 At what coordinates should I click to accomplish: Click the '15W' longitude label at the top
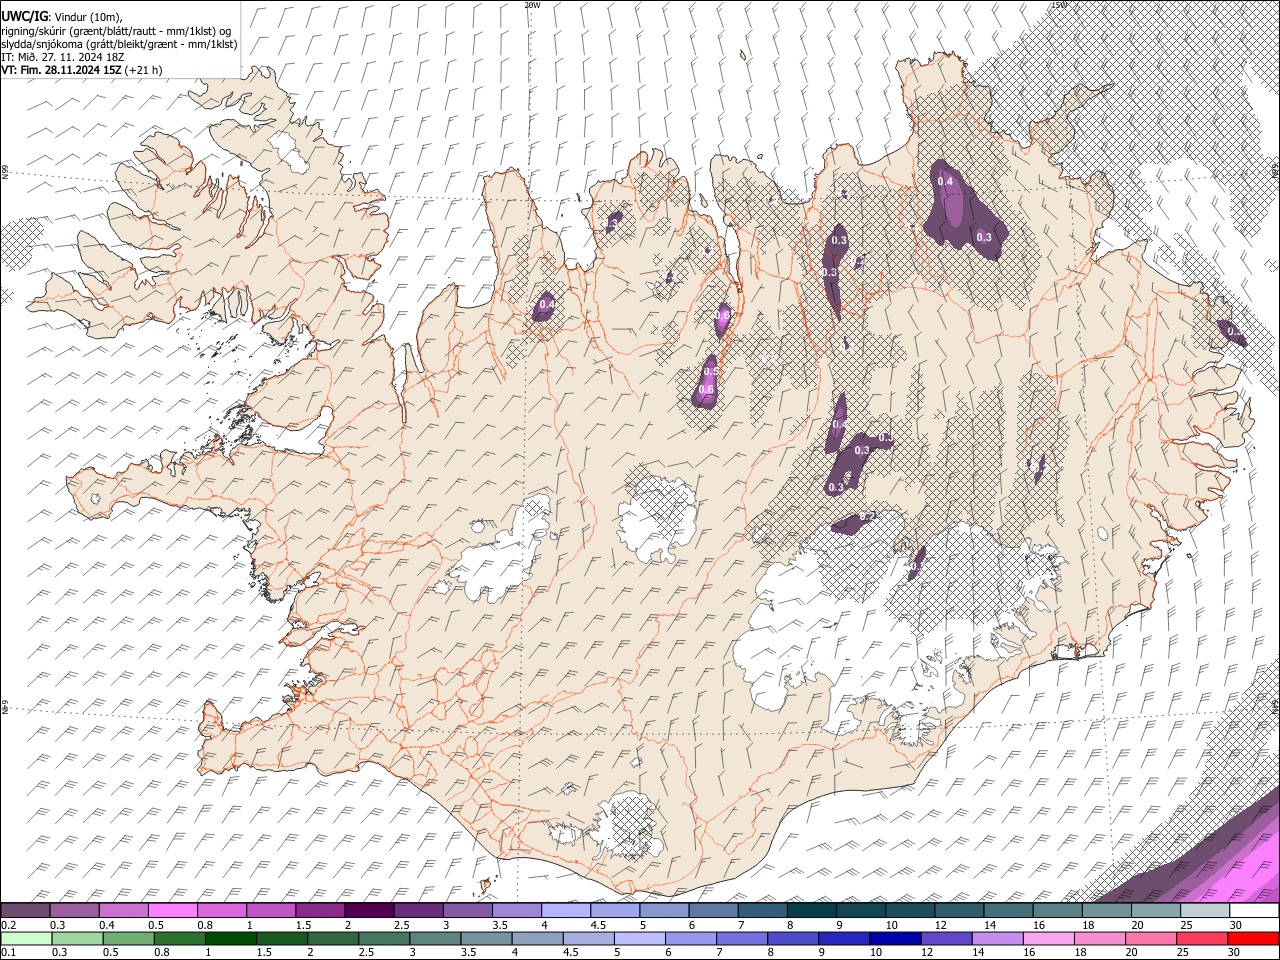(x=1060, y=4)
